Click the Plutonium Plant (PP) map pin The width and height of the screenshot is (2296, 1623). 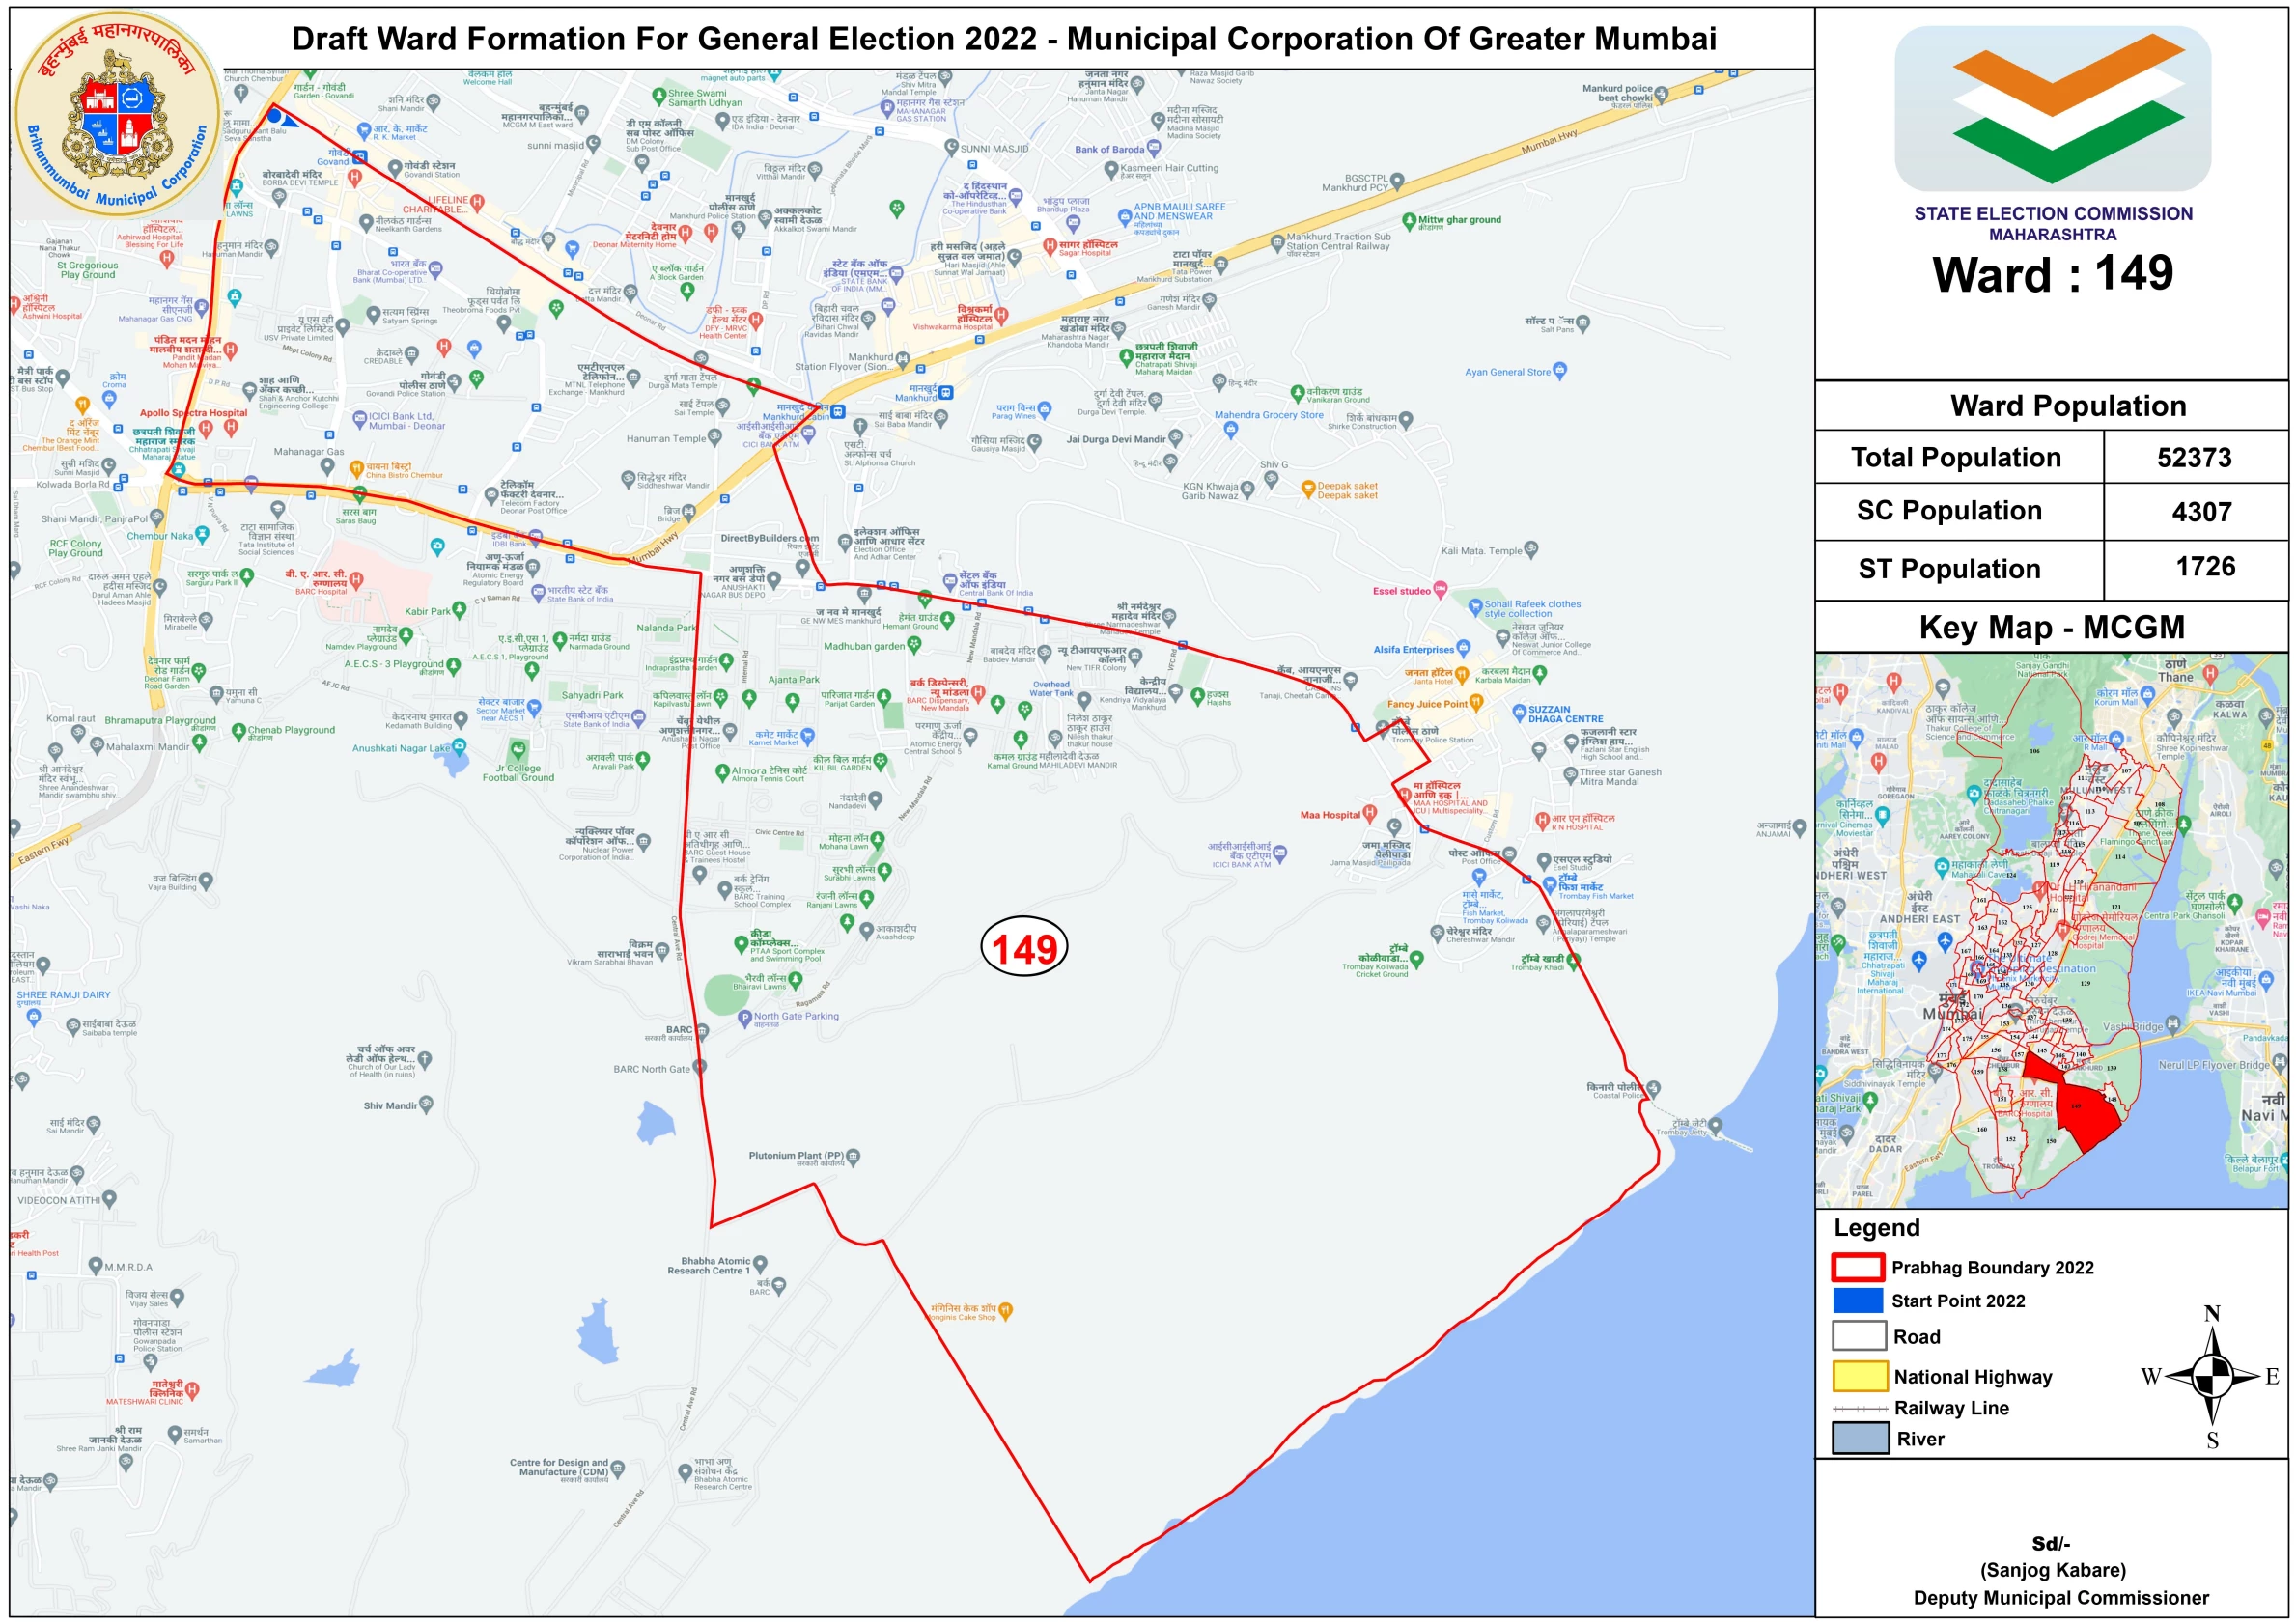(853, 1156)
